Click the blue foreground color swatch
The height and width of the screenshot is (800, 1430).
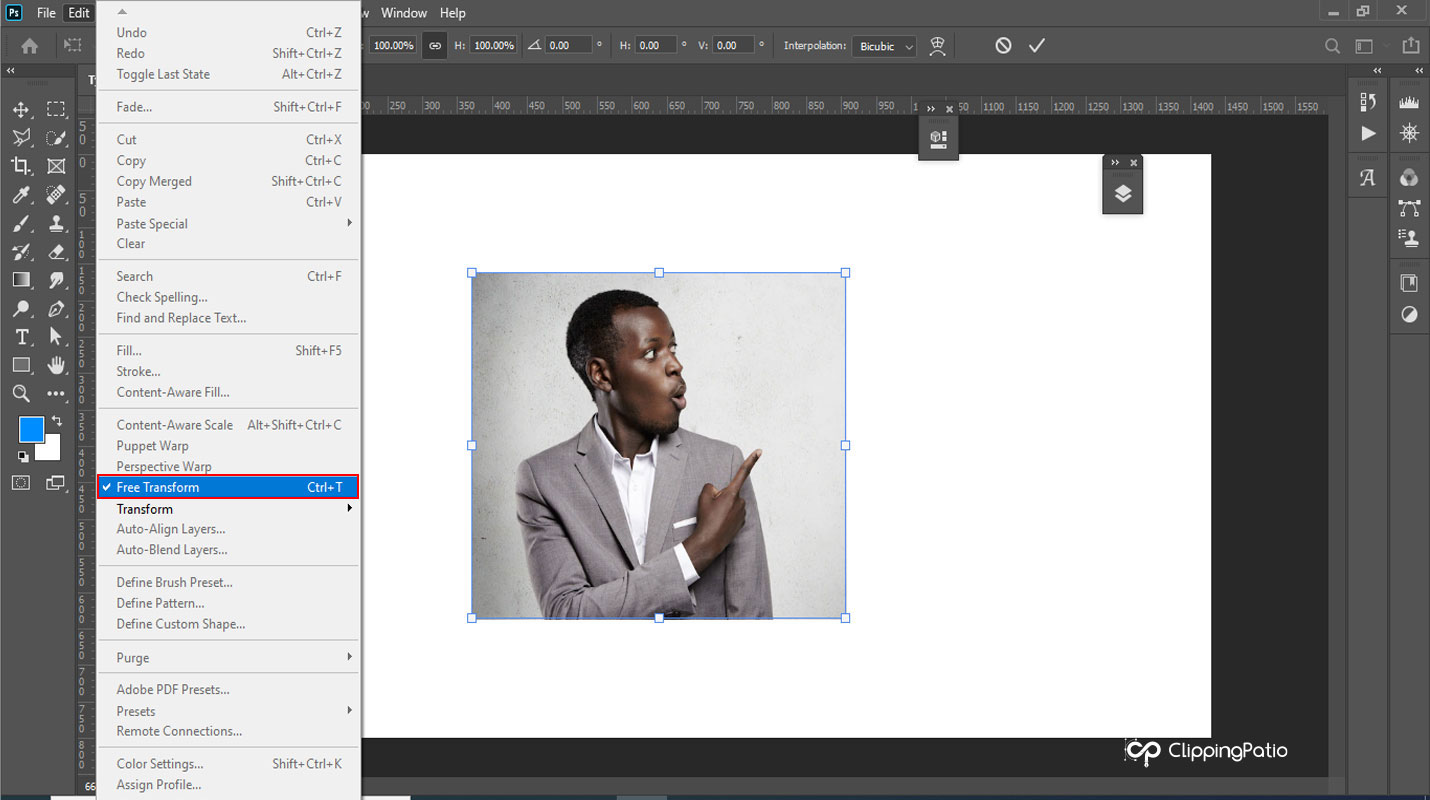(x=31, y=430)
